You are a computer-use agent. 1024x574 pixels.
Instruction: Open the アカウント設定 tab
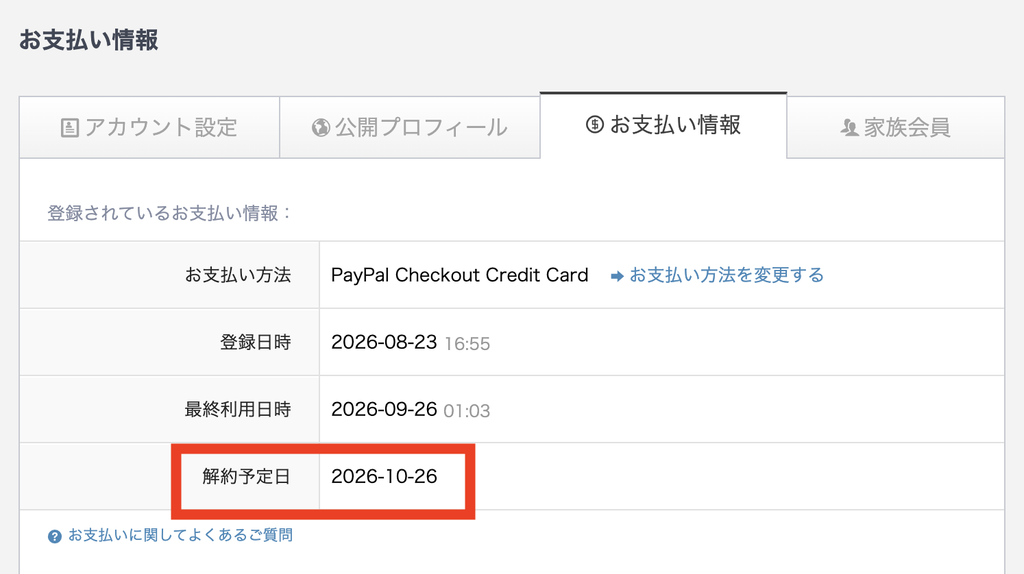pos(150,127)
